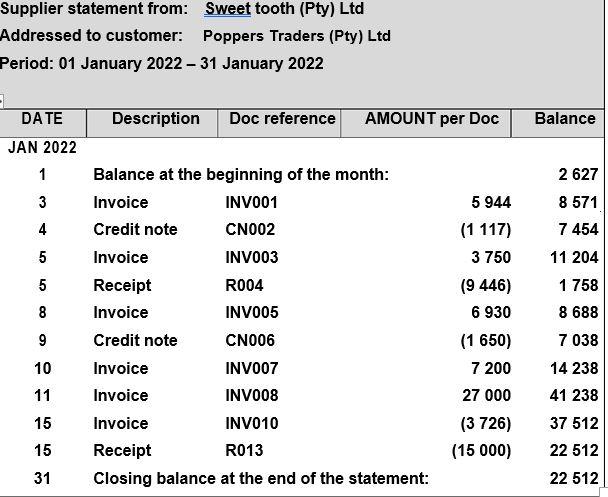The width and height of the screenshot is (608, 497).
Task: Select the underlined word Sweet in supplier name
Action: tap(228, 9)
